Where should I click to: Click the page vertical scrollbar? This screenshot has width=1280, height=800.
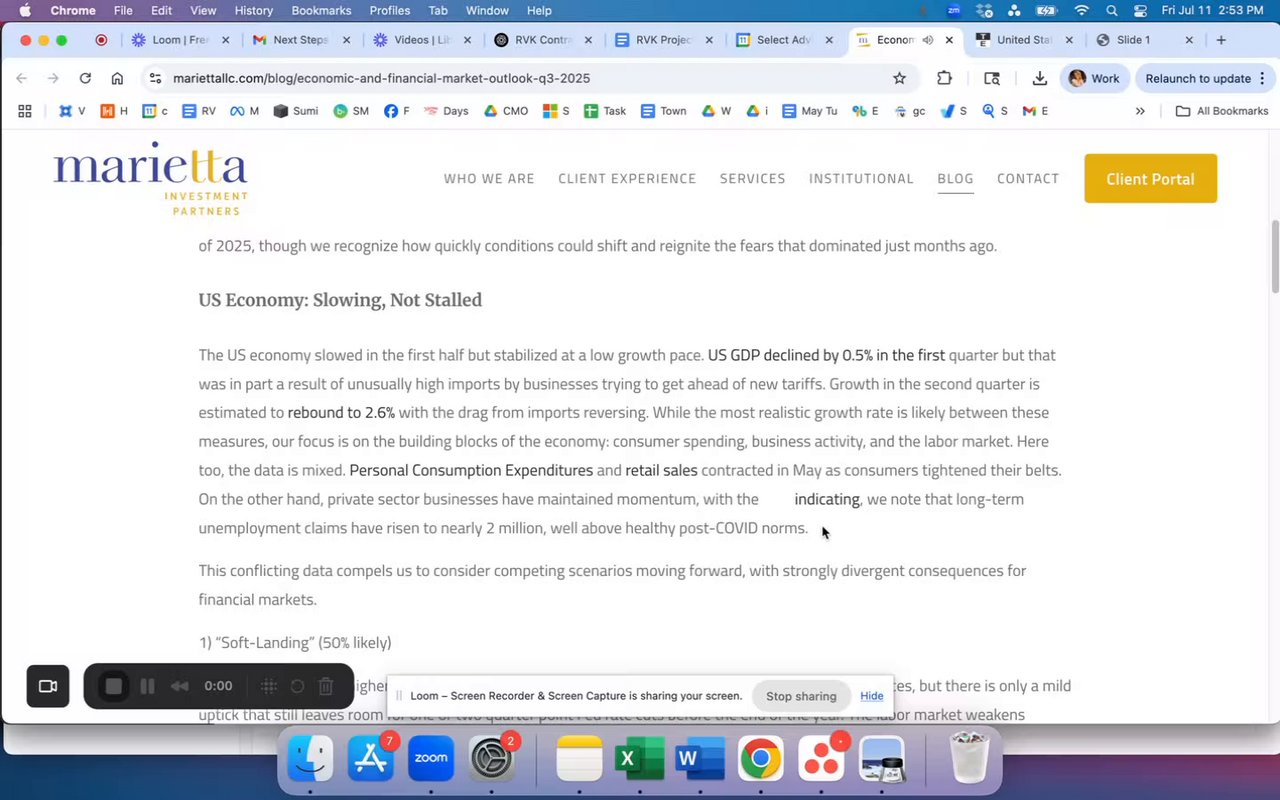pyautogui.click(x=1274, y=257)
